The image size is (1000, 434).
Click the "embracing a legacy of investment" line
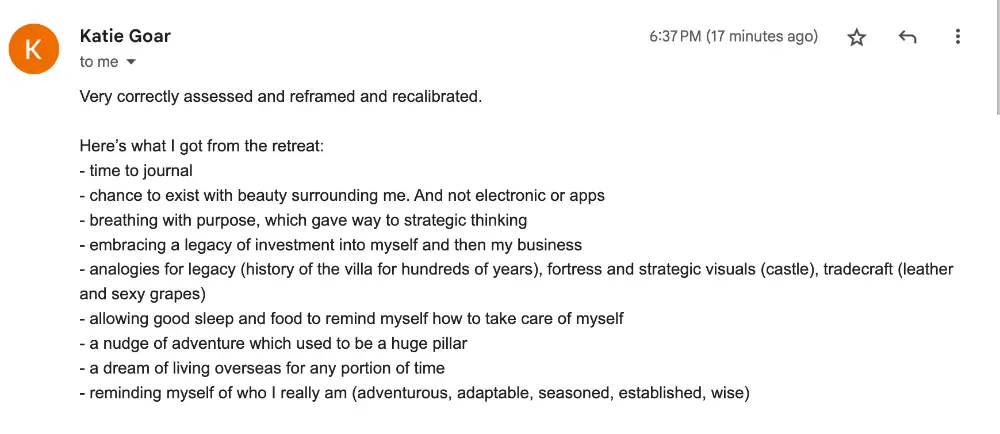(330, 245)
